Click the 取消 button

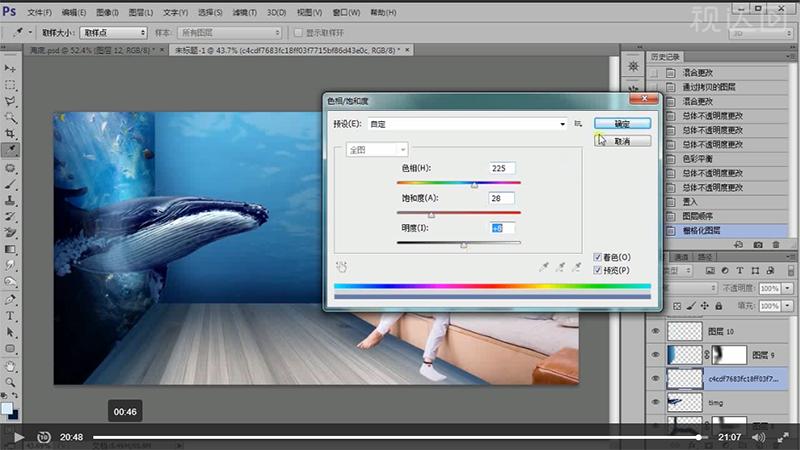point(622,141)
